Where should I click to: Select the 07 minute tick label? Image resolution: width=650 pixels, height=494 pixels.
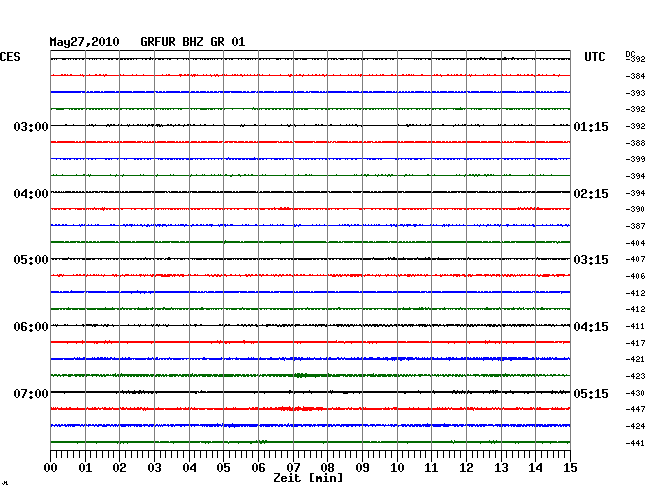tap(293, 468)
